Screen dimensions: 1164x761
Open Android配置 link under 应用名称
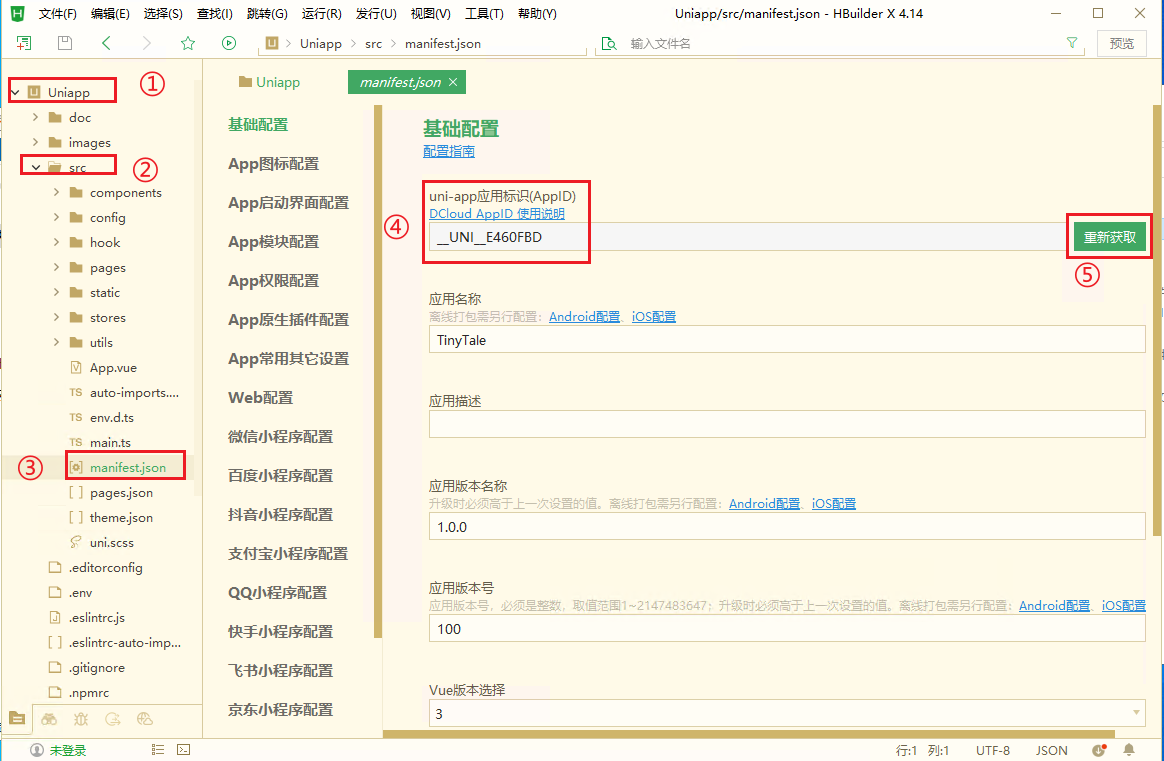(x=584, y=316)
